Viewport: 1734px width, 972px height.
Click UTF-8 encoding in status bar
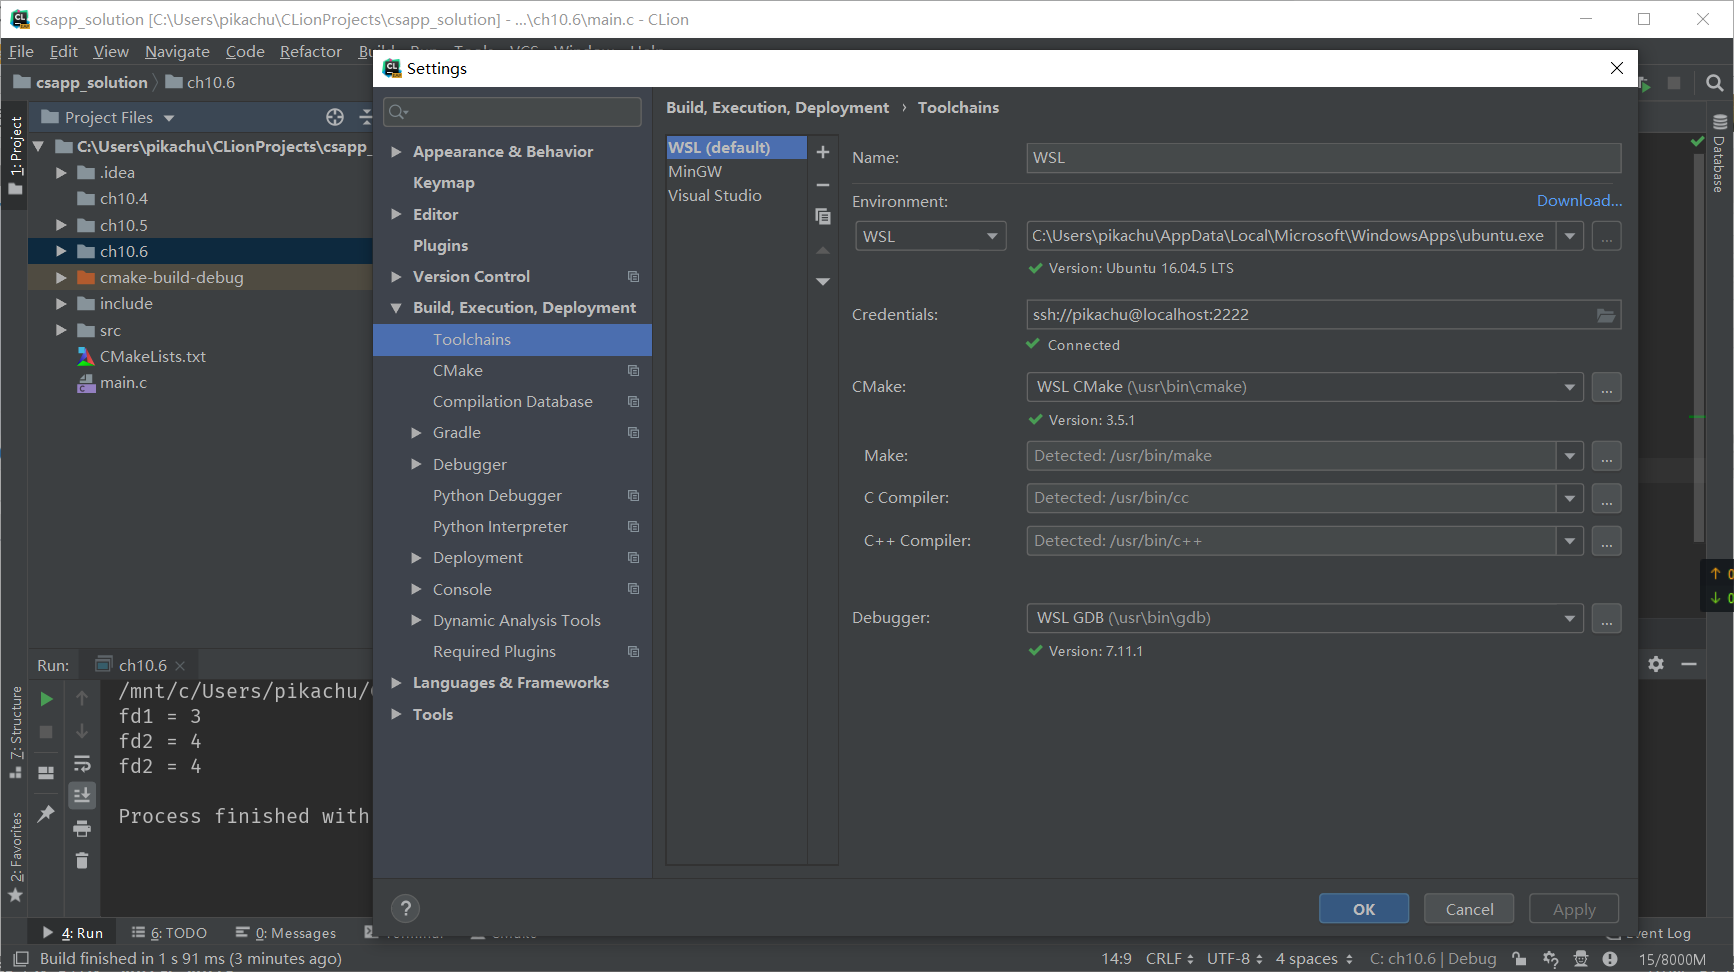1234,958
